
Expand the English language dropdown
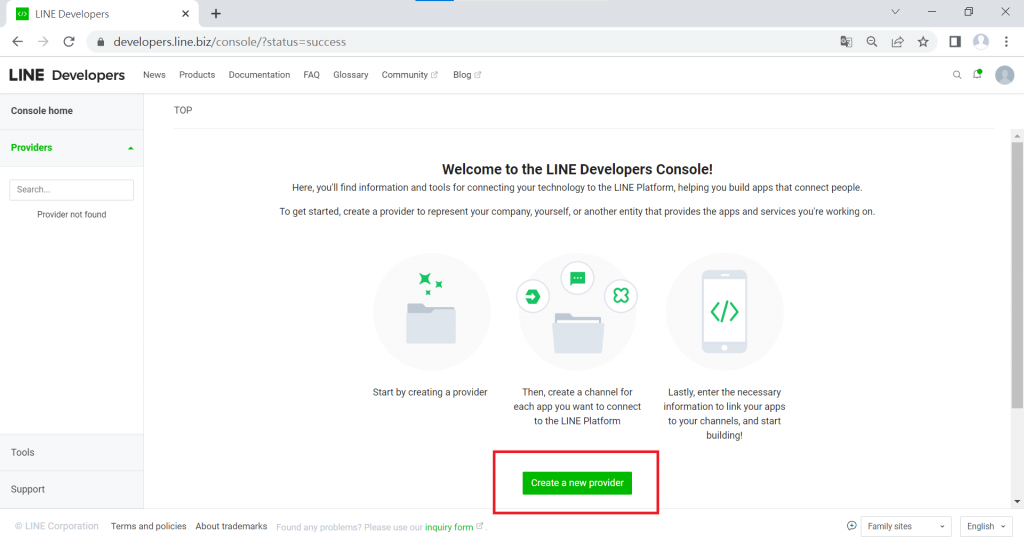point(986,526)
